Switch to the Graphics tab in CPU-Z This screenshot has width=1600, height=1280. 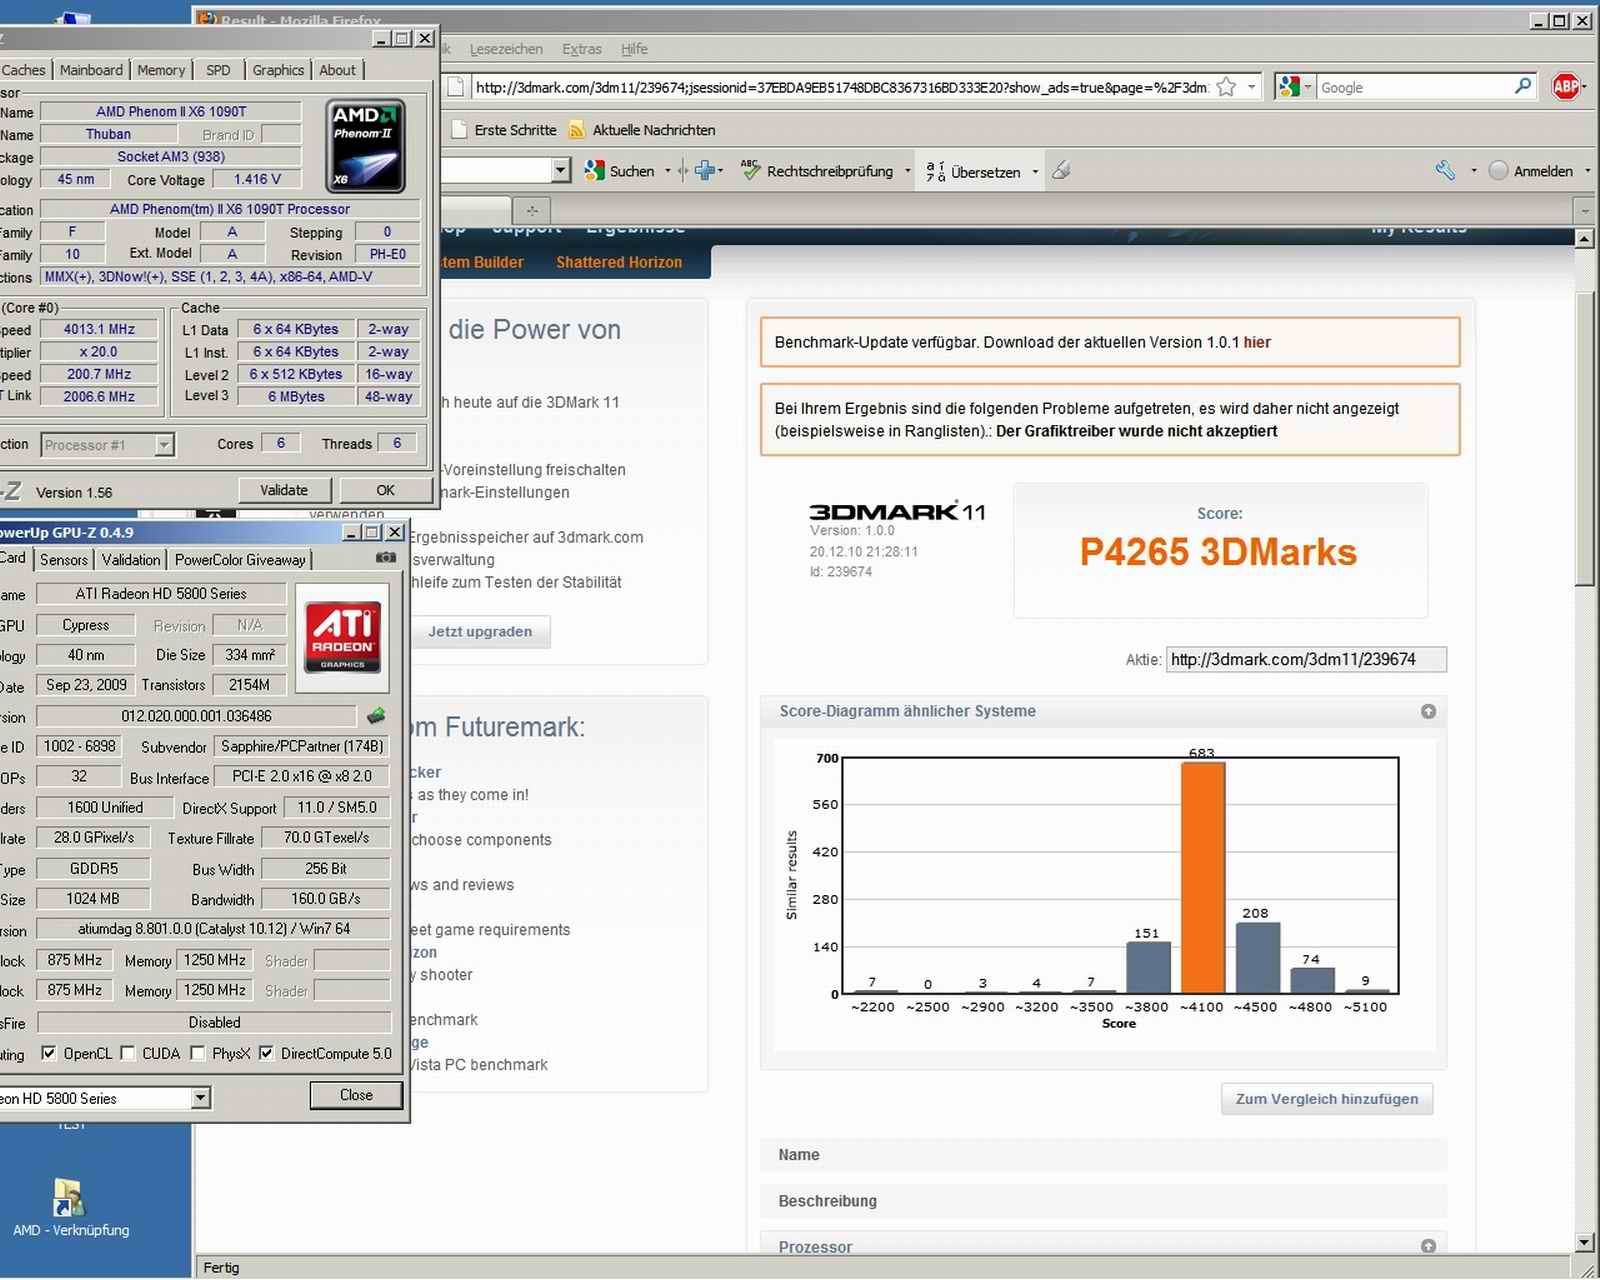(x=278, y=70)
